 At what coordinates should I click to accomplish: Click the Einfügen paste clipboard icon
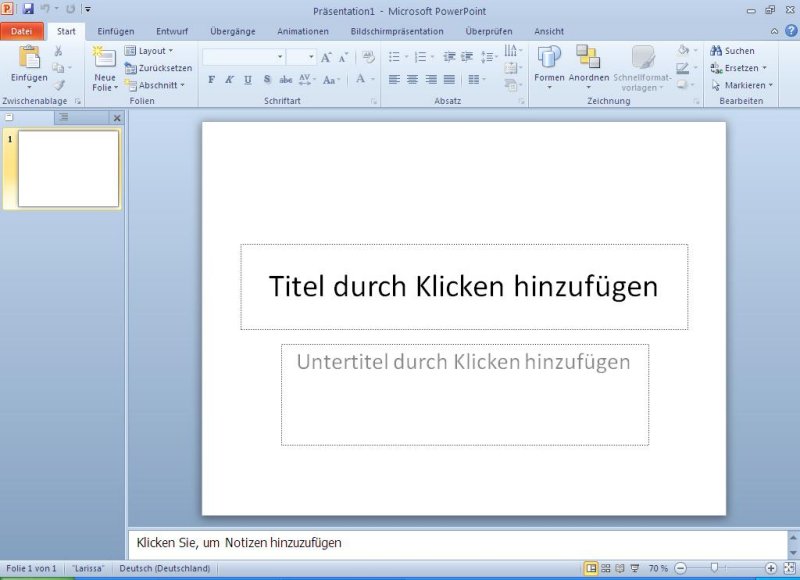point(29,58)
